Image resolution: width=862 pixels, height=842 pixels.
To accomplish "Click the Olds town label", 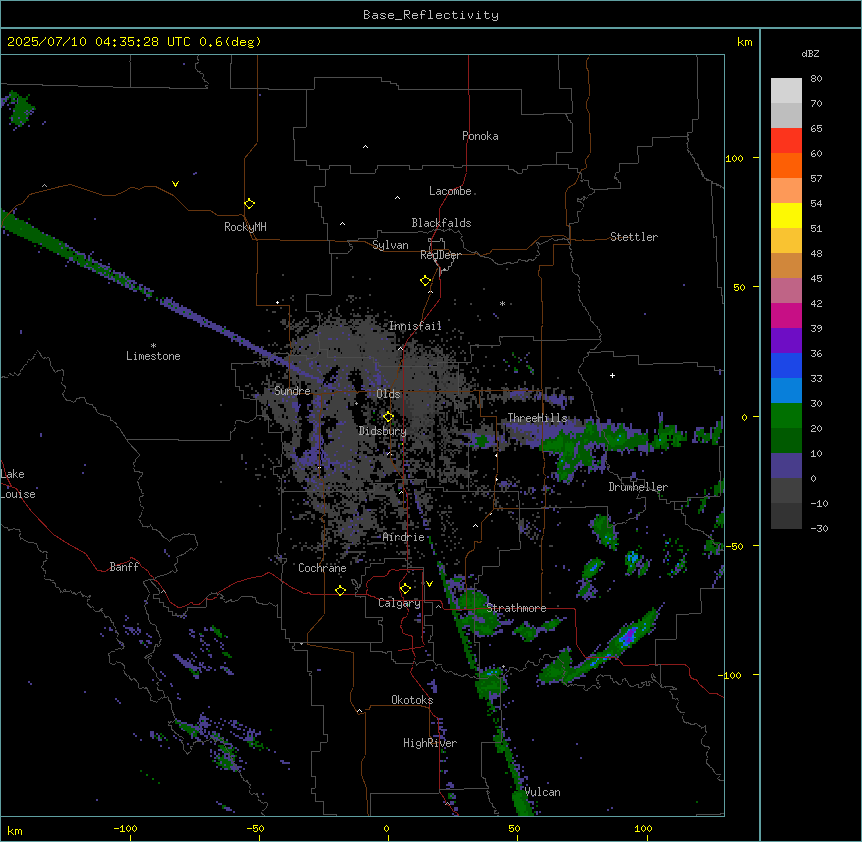I will point(388,394).
